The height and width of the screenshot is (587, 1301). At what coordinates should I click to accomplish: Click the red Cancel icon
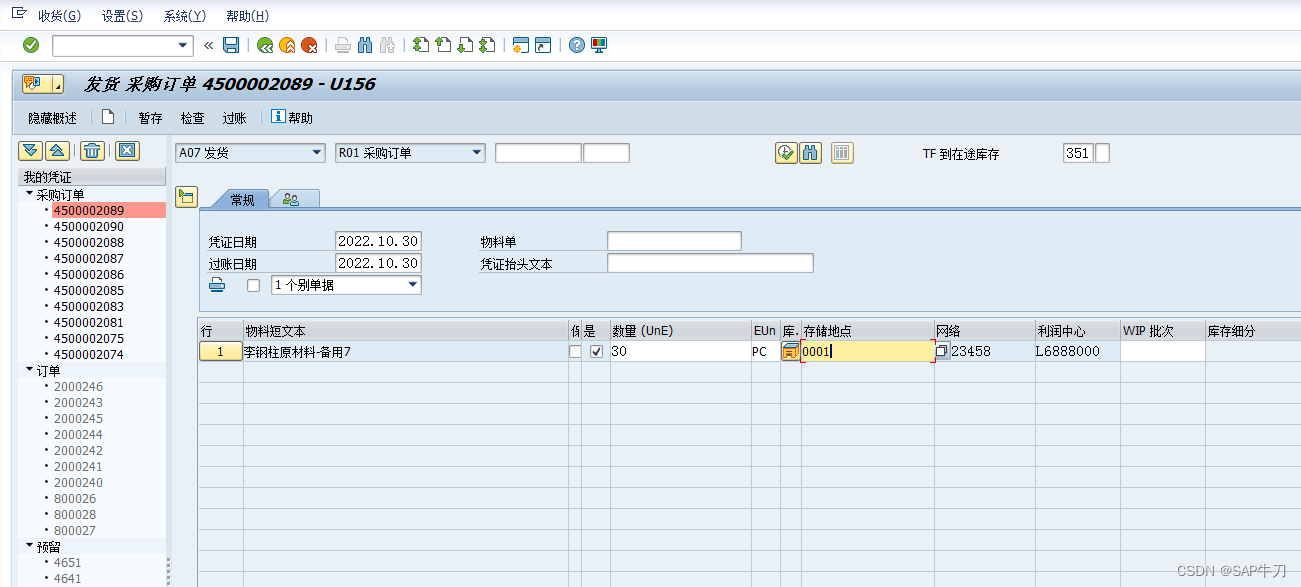point(309,45)
